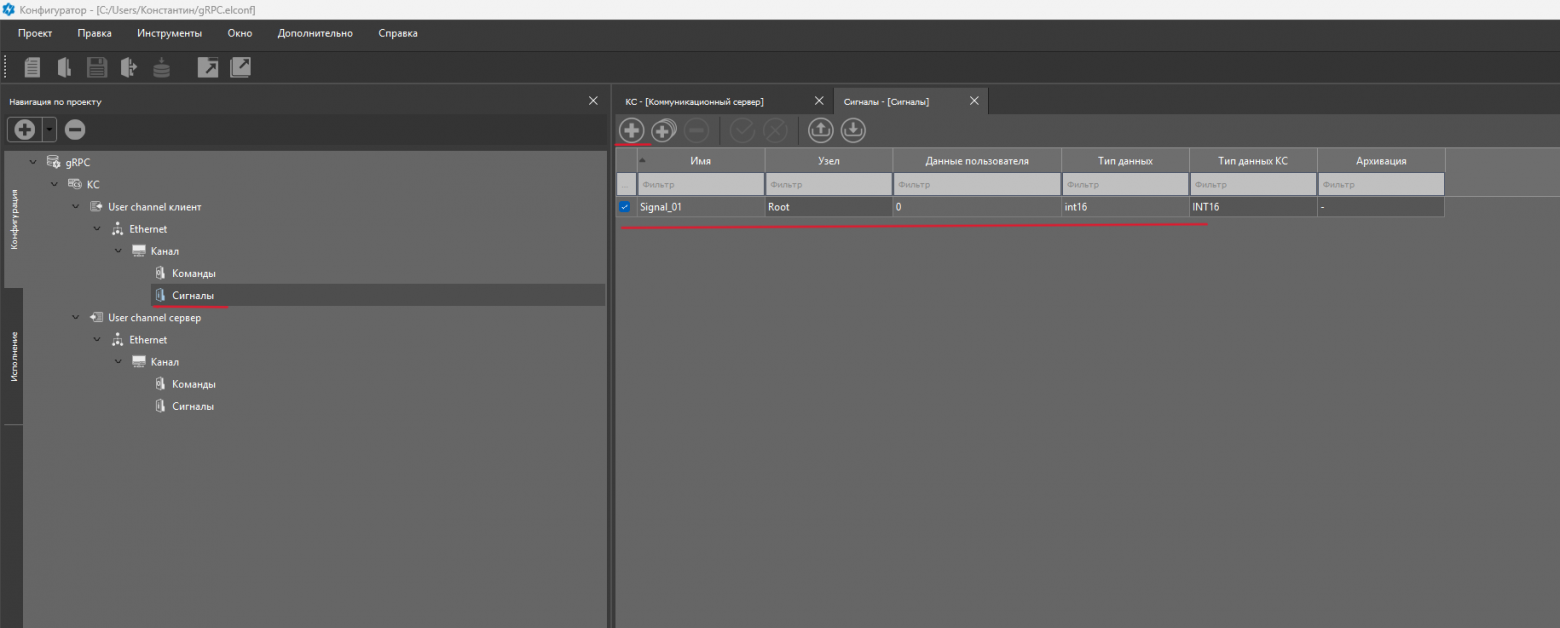
Task: Open the Окно menu
Action: tap(240, 33)
